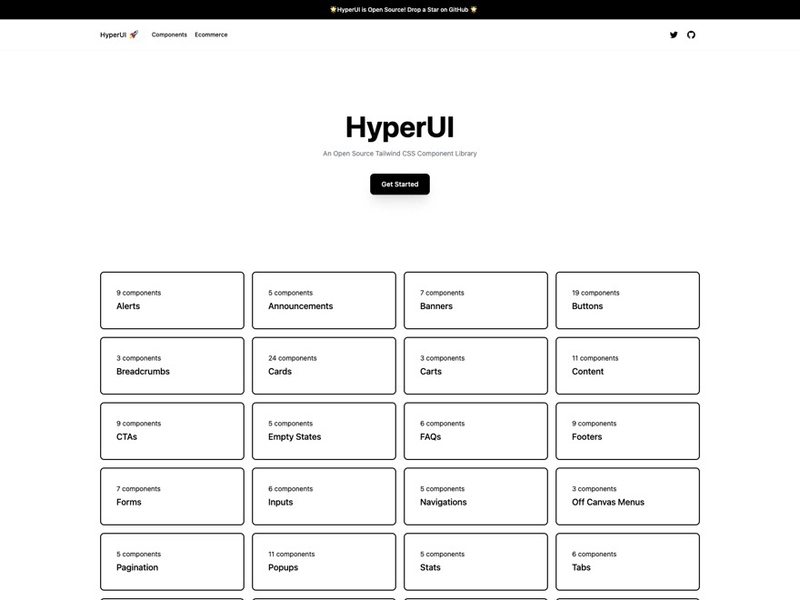Open the Forms components card

pos(172,496)
